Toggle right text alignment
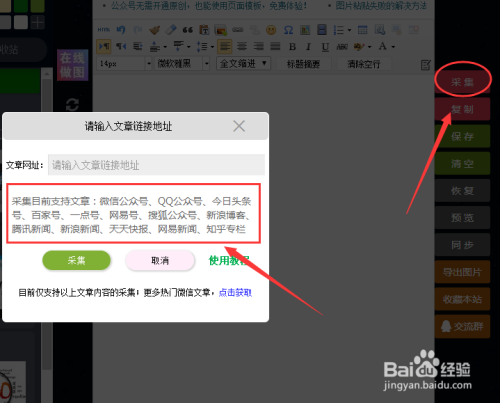This screenshot has width=500, height=403. click(258, 46)
